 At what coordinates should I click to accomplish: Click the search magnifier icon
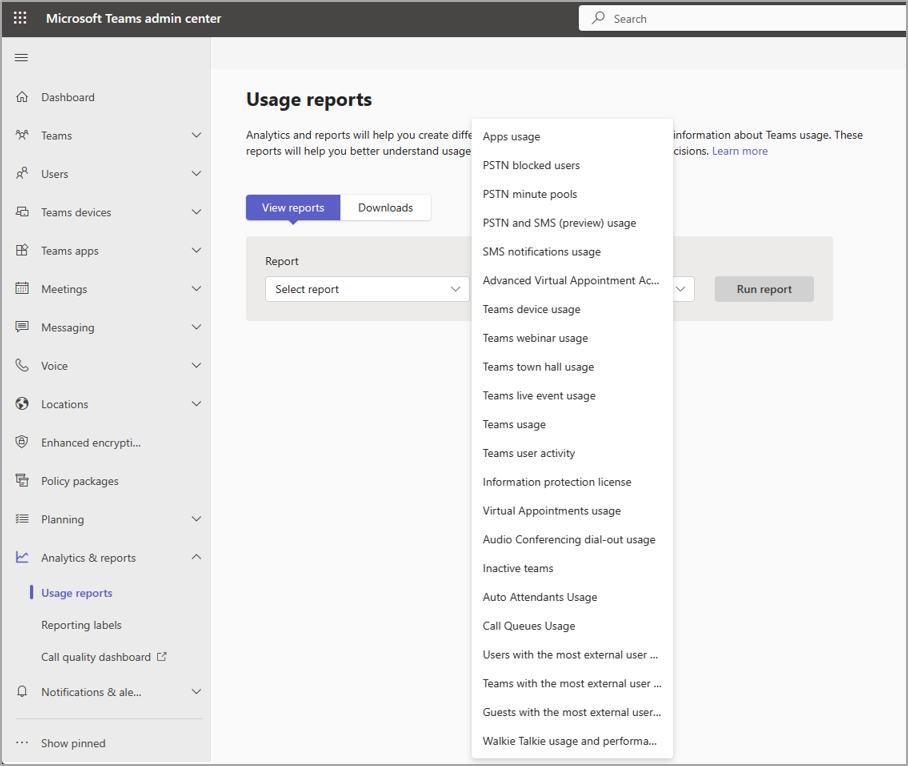[598, 18]
